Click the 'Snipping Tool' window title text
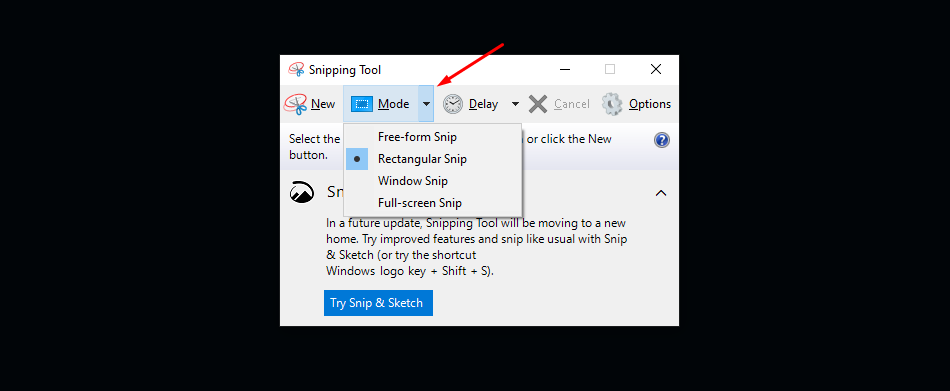This screenshot has width=950, height=391. [x=345, y=70]
